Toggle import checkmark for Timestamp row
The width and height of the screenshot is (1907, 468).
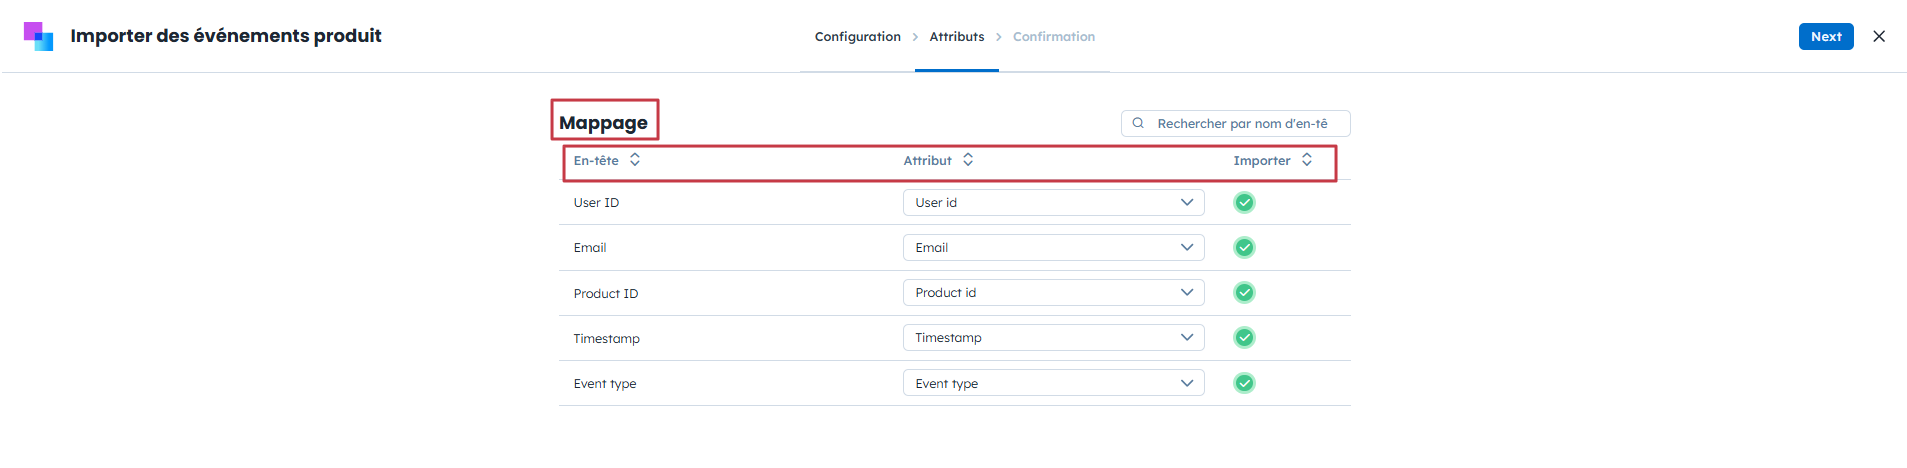pyautogui.click(x=1244, y=338)
